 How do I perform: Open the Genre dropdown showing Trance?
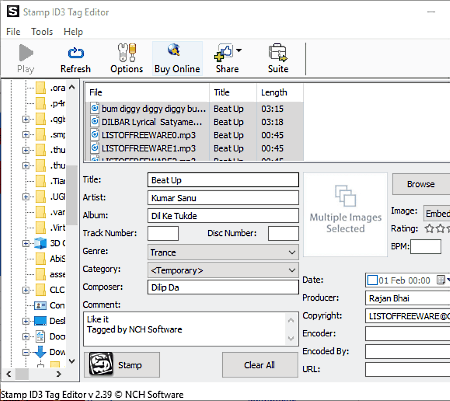point(223,252)
